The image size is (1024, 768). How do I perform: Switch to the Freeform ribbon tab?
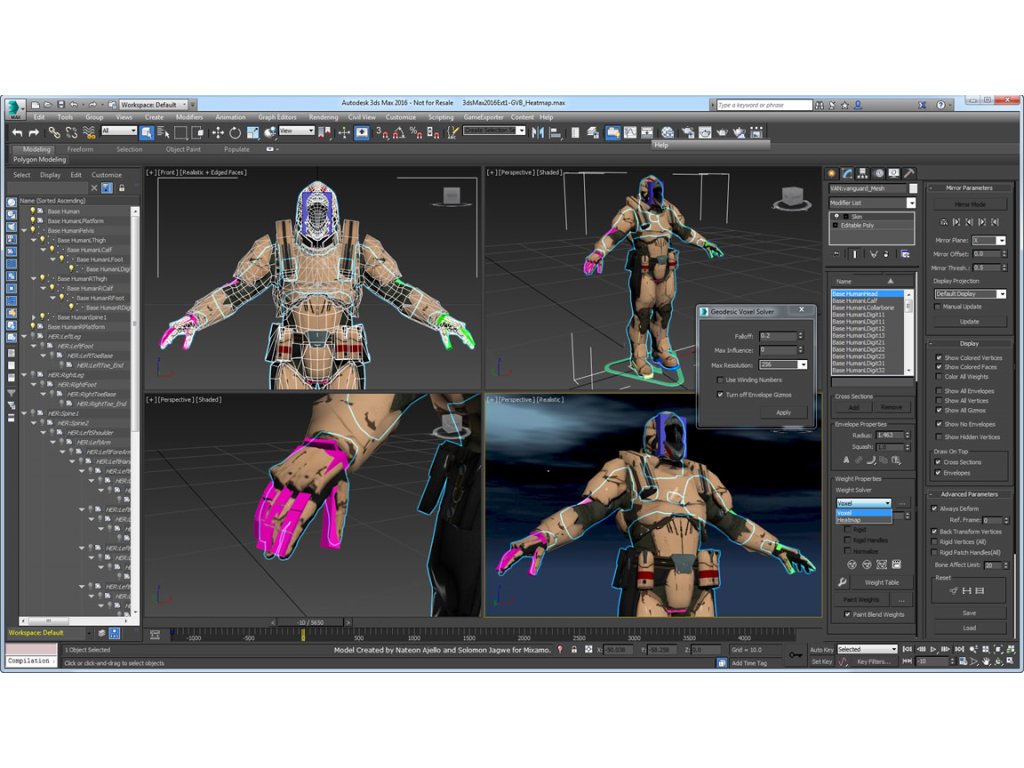(80, 149)
